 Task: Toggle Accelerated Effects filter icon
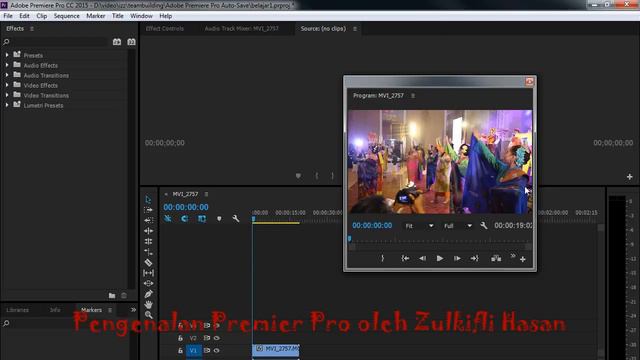coord(117,42)
